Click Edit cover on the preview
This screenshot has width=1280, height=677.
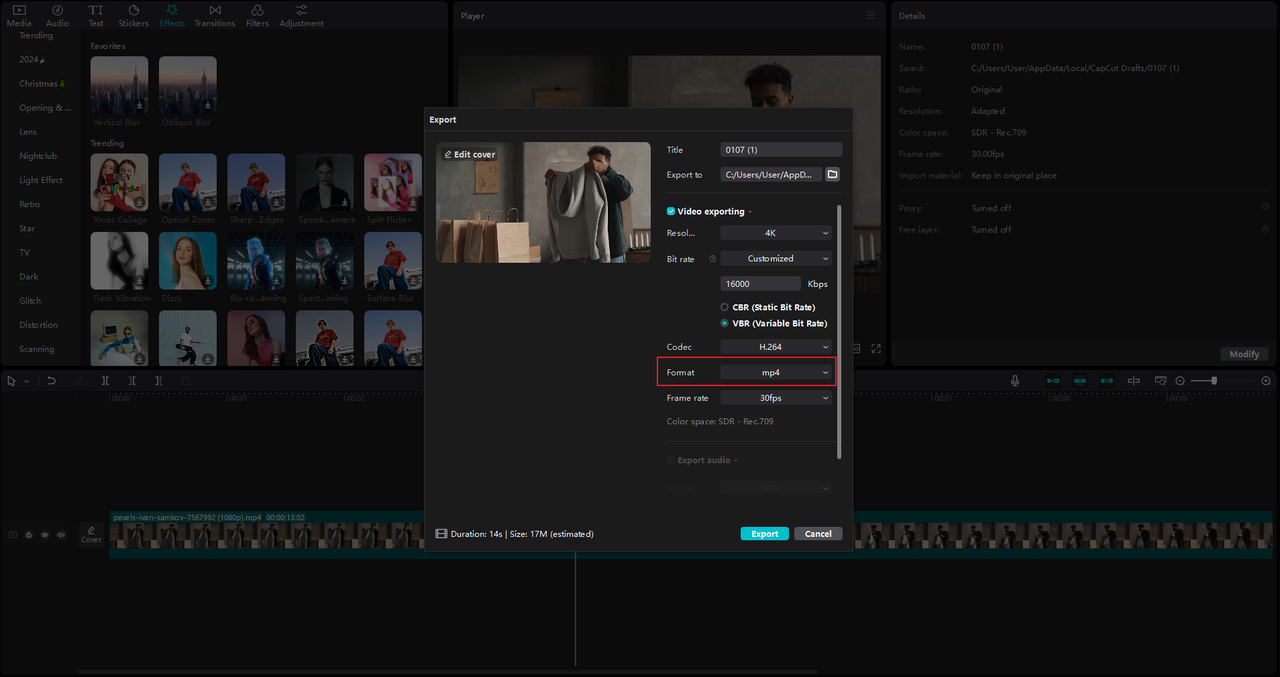470,155
